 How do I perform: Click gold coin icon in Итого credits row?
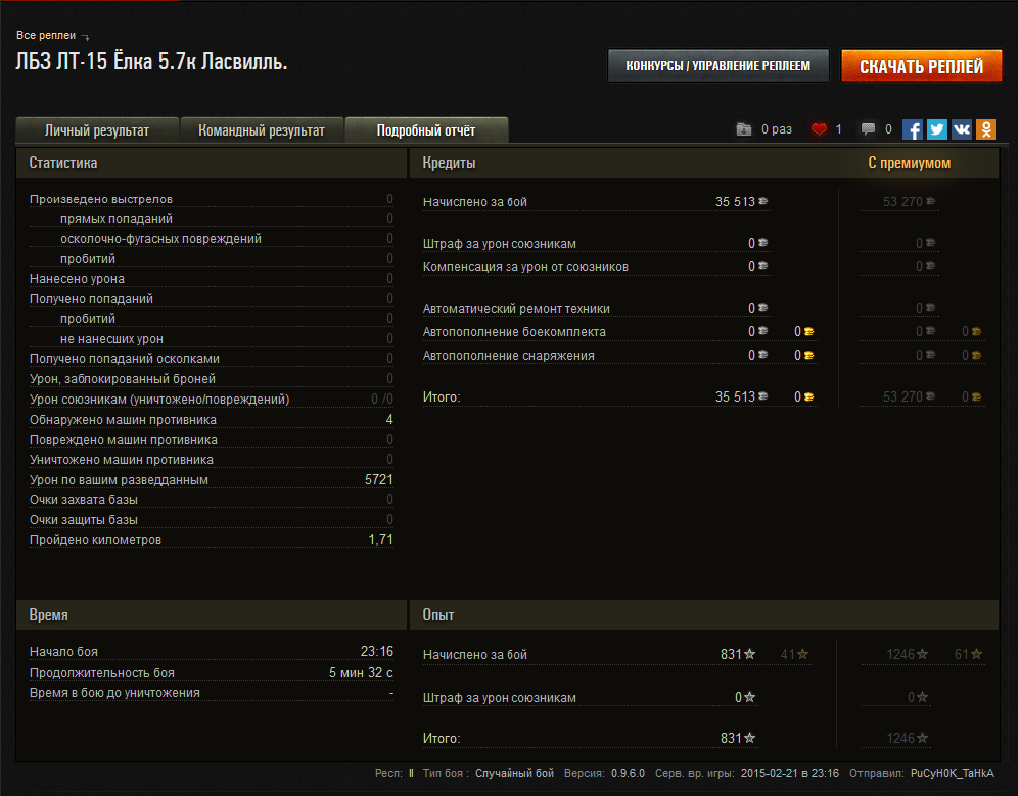pos(809,397)
